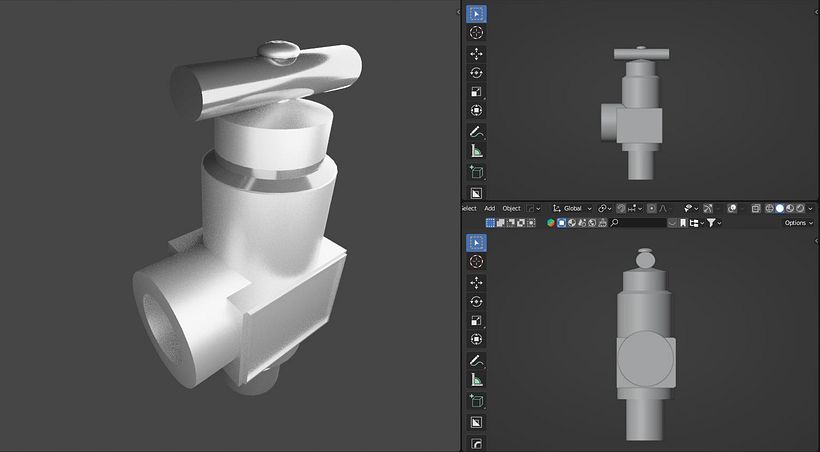Open the Add menu
Viewport: 820px width, 452px height.
489,208
